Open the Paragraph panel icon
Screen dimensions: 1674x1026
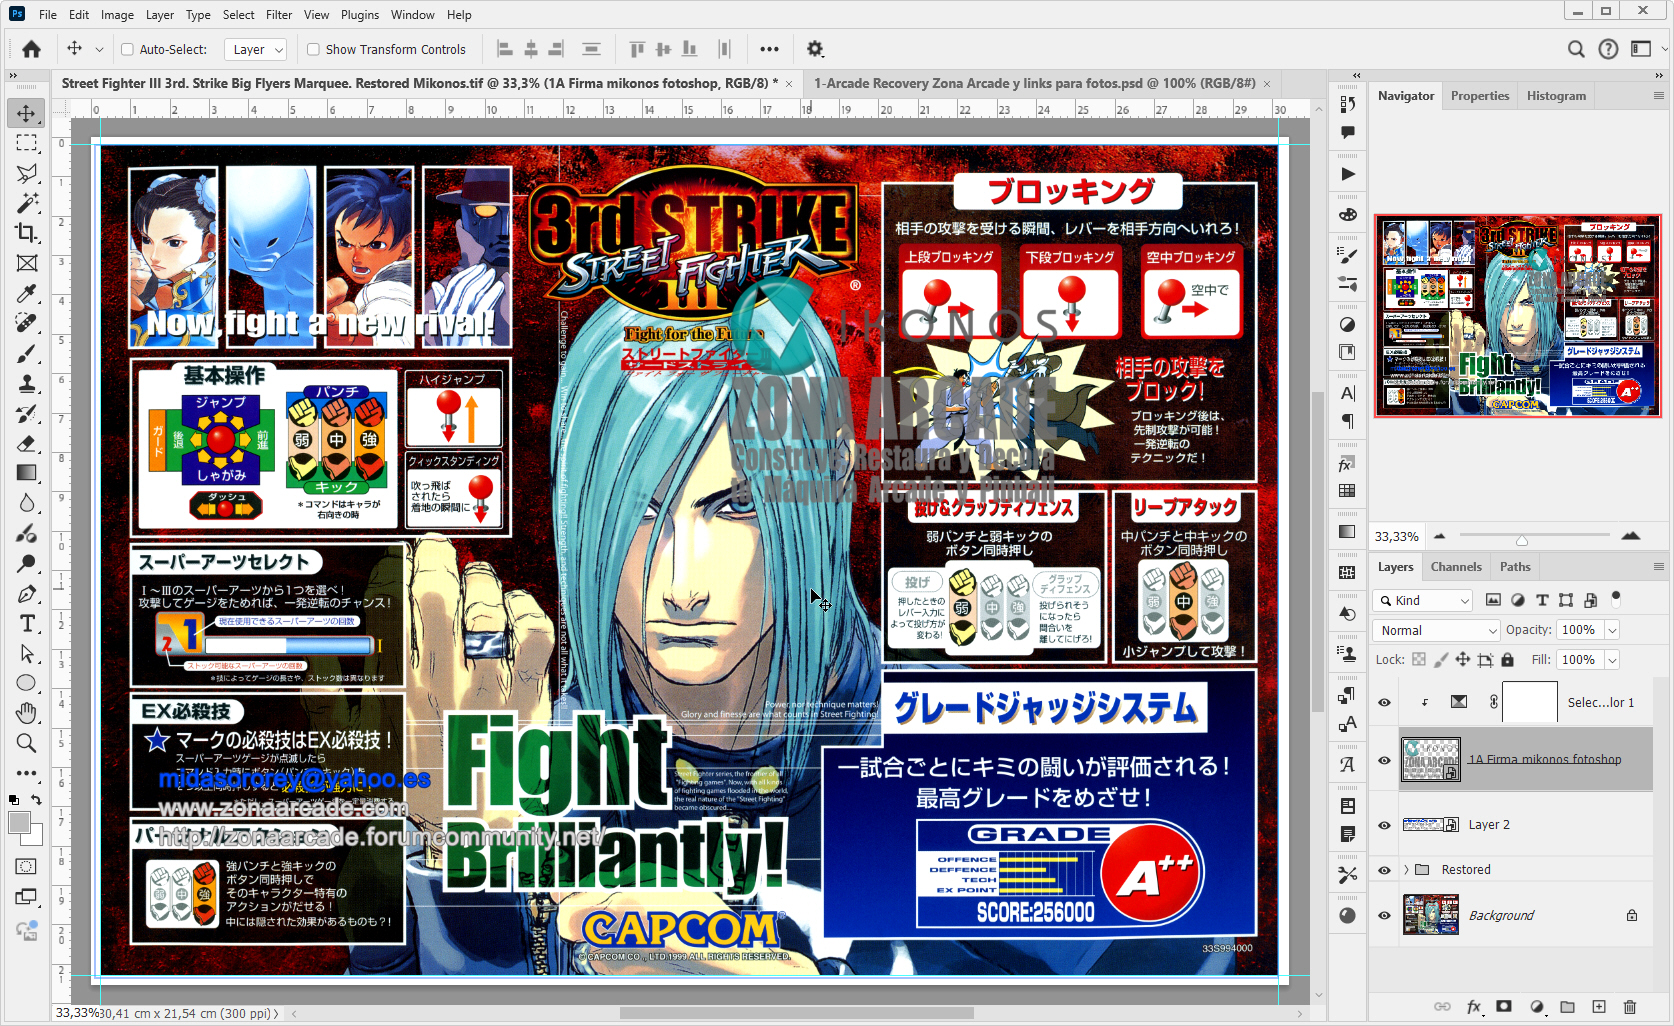1348,421
